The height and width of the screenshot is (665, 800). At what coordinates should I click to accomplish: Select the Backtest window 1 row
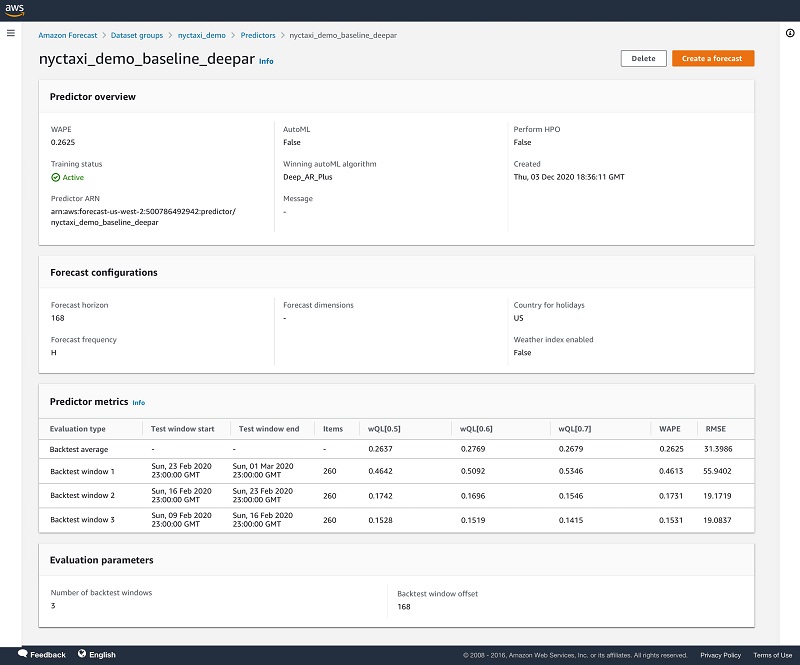point(396,471)
